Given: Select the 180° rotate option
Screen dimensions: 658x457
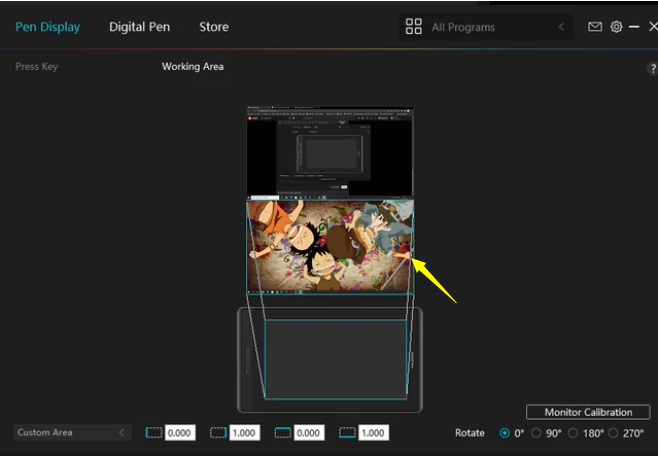Looking at the screenshot, I should 572,433.
